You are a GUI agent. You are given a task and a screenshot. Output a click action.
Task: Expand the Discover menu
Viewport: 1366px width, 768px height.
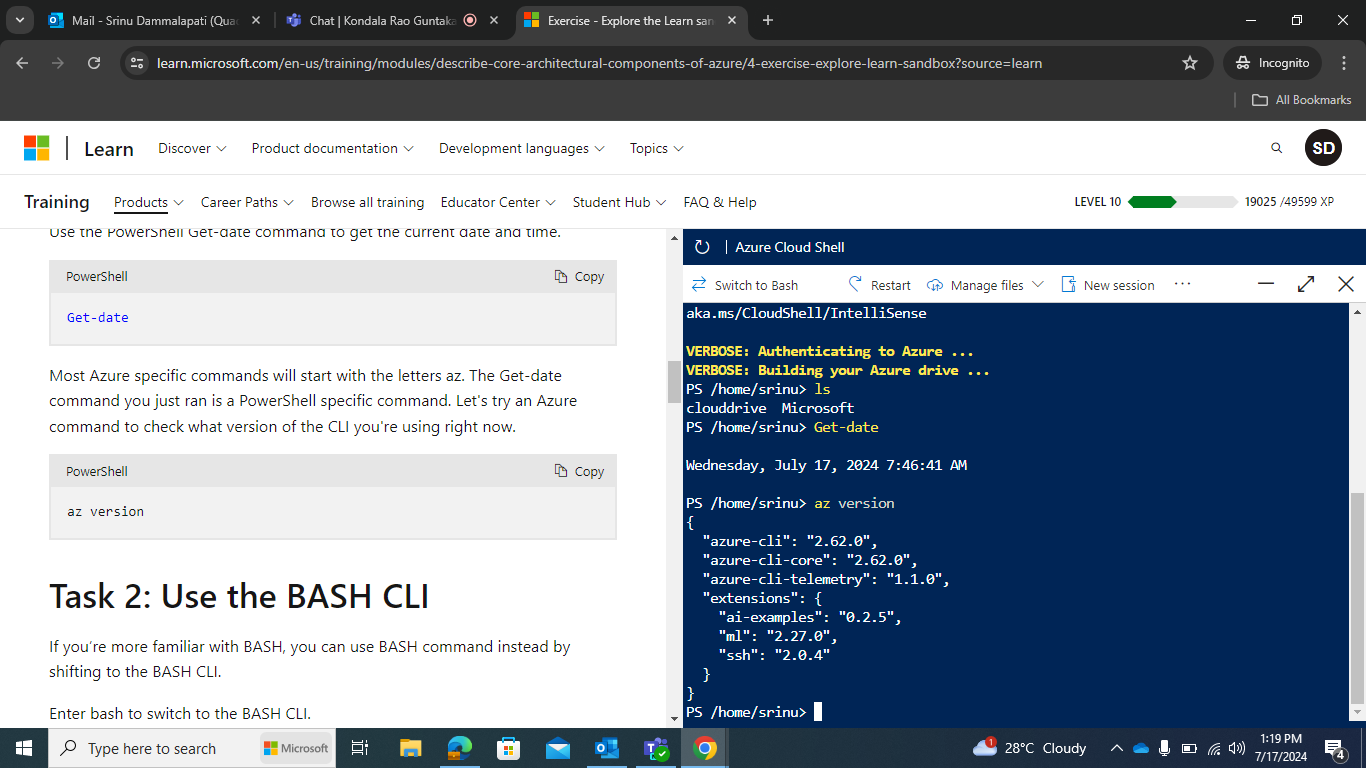[x=192, y=148]
